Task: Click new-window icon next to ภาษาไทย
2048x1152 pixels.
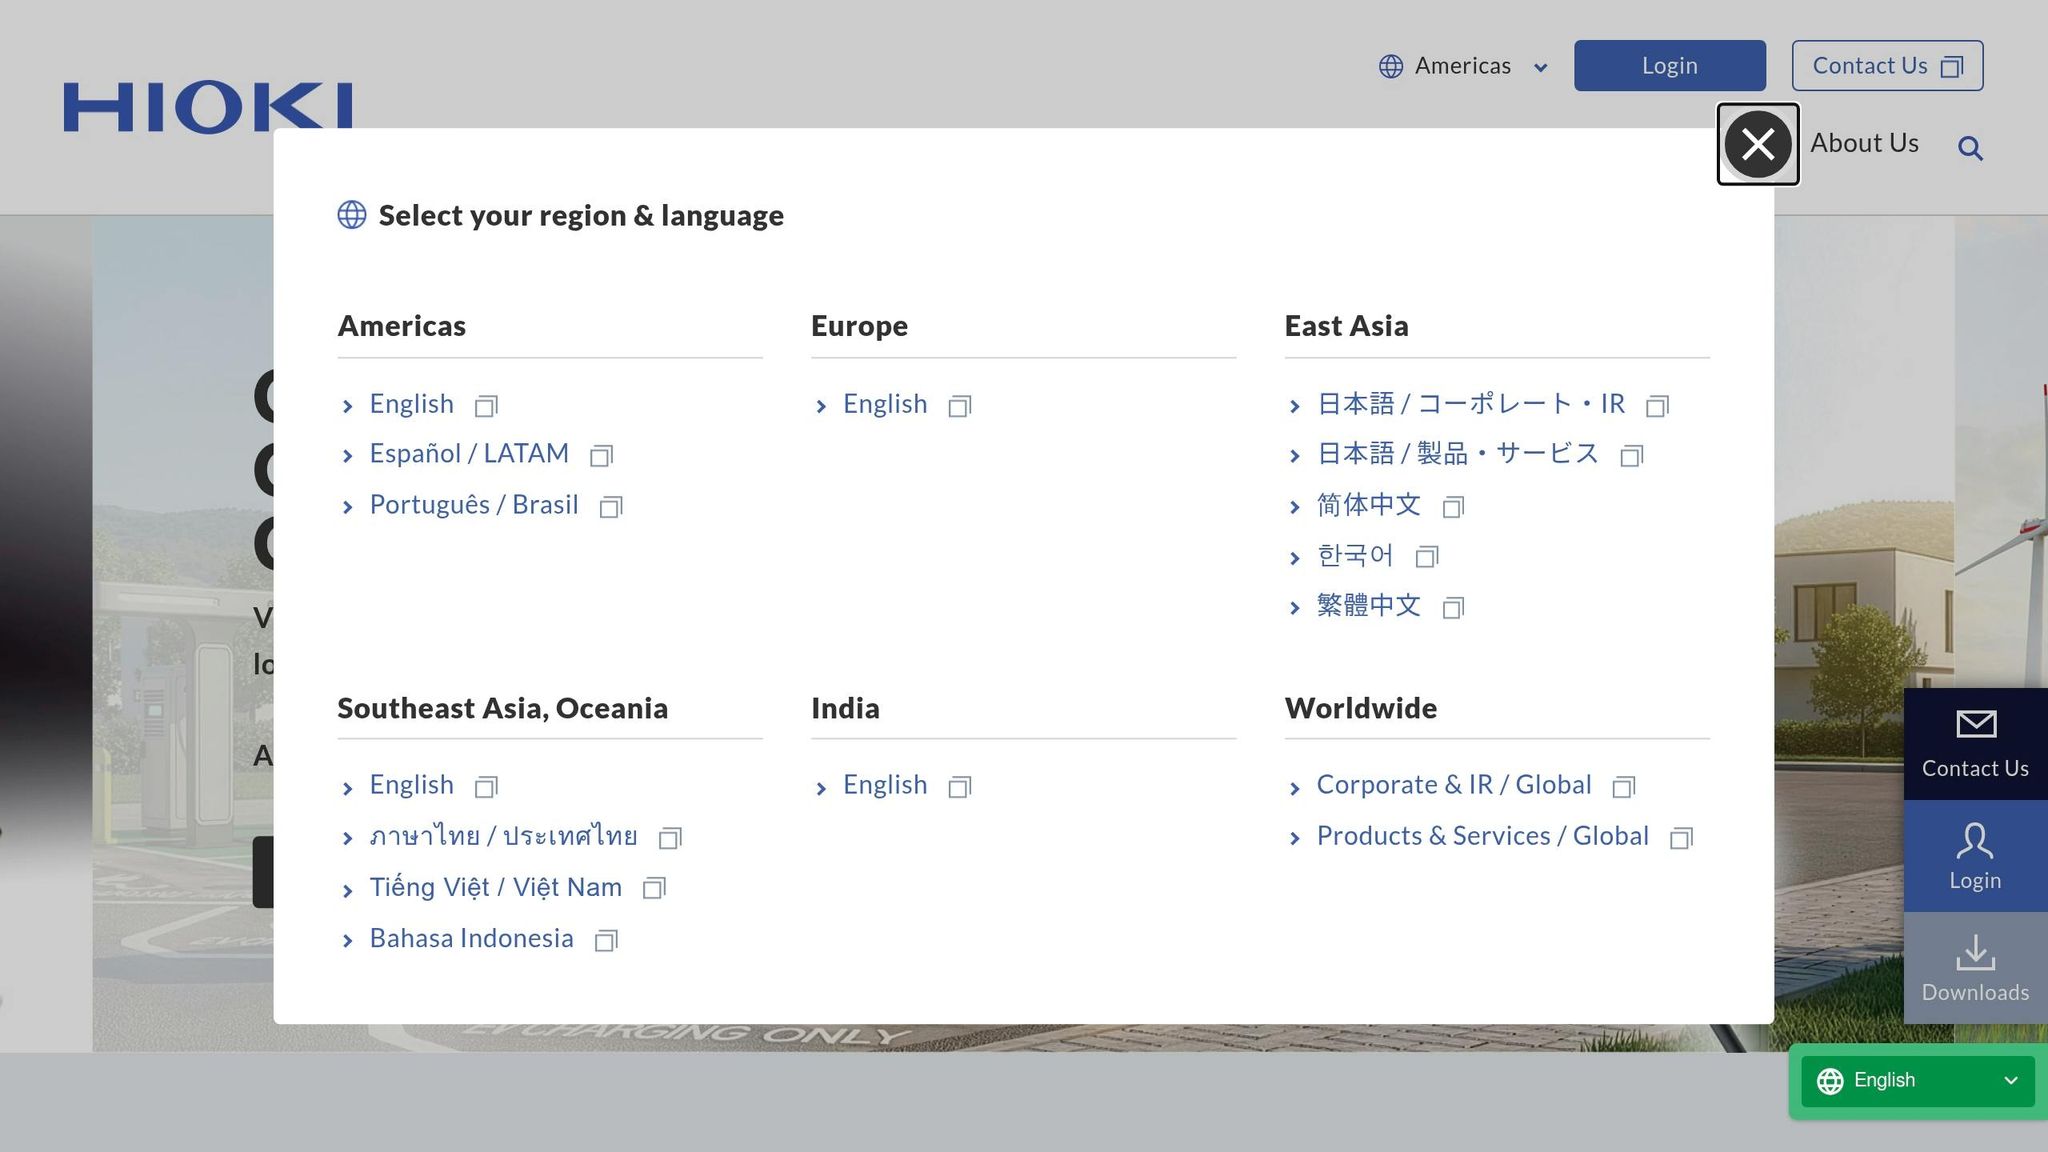Action: click(670, 838)
